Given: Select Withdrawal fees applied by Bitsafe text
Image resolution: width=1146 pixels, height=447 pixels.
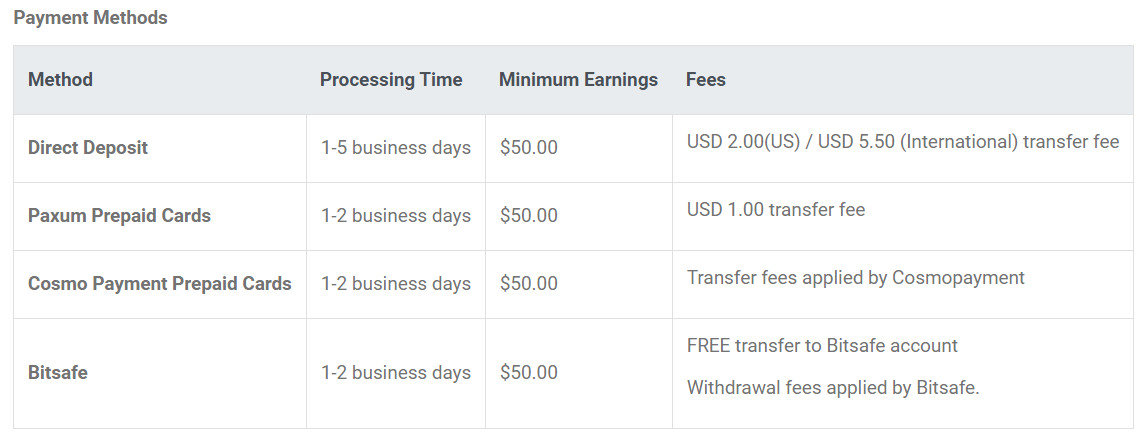Looking at the screenshot, I should pyautogui.click(x=833, y=388).
